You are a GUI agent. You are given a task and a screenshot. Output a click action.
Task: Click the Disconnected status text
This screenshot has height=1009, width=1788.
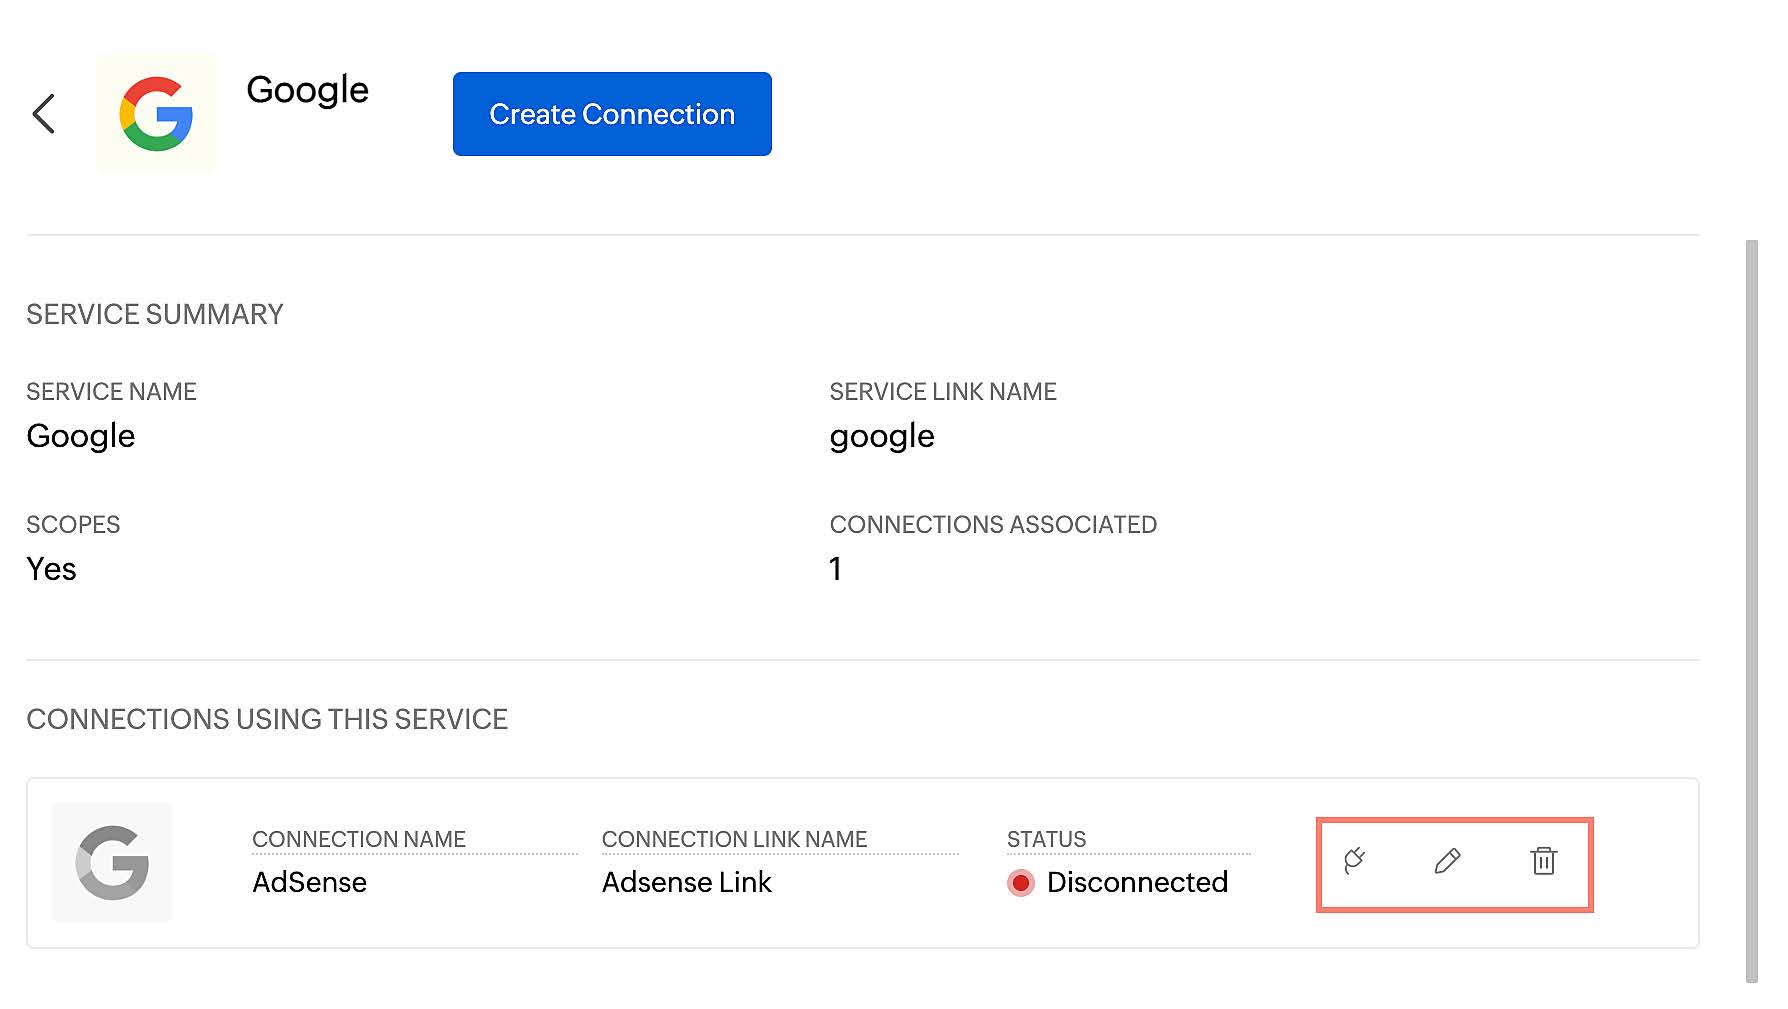[x=1137, y=883]
